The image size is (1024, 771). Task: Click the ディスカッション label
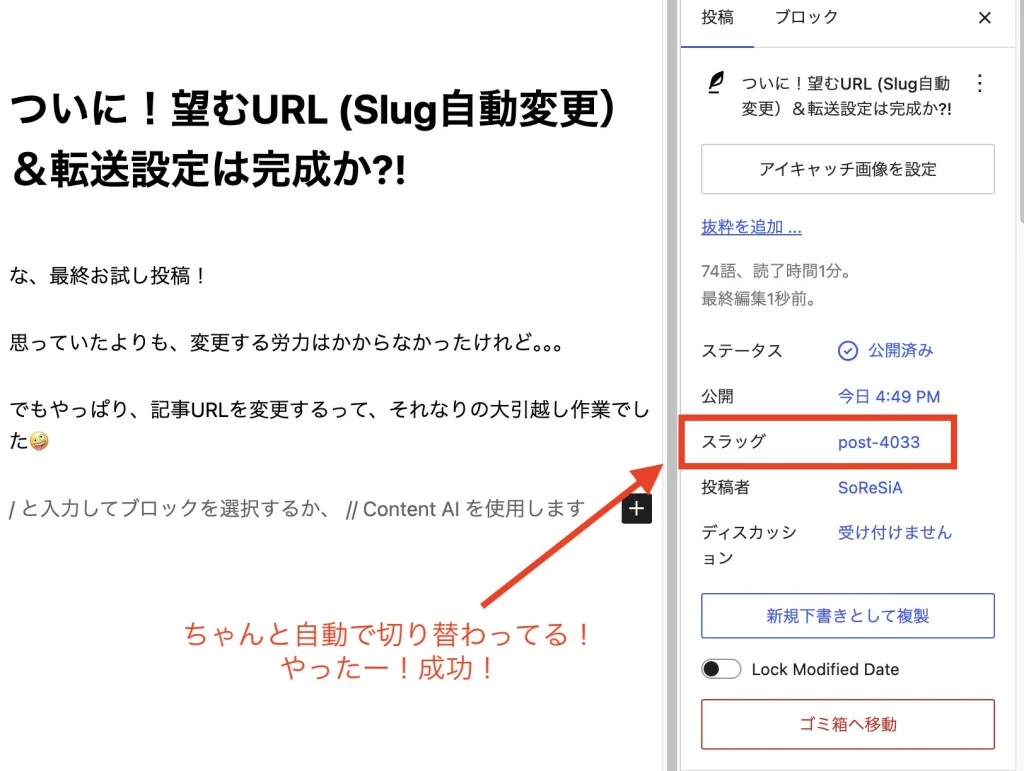pyautogui.click(x=749, y=545)
